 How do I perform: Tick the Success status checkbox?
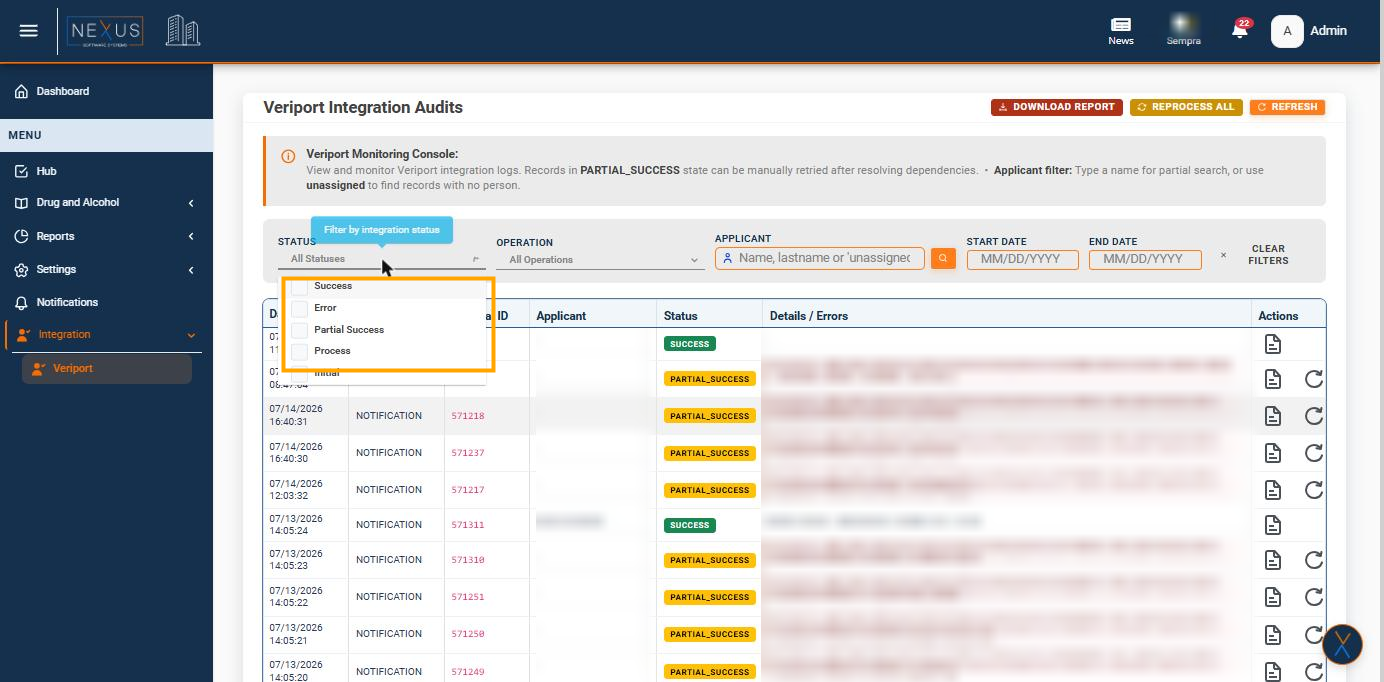pyautogui.click(x=299, y=287)
